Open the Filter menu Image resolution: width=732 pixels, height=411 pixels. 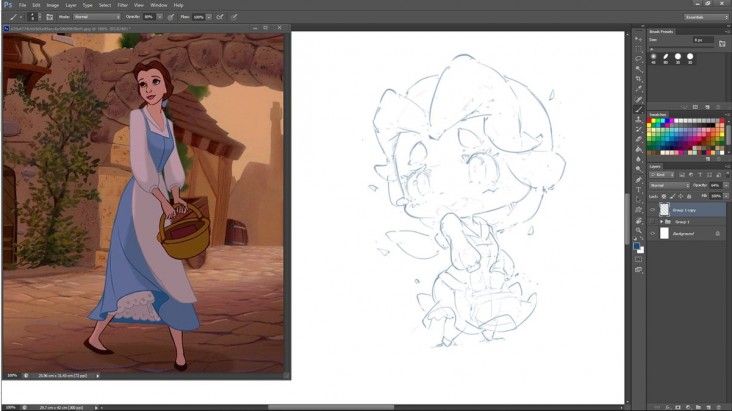coord(122,5)
